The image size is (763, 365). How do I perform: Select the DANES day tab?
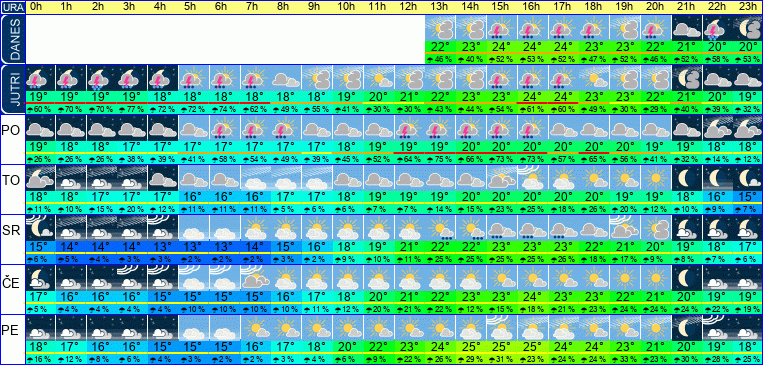click(12, 39)
